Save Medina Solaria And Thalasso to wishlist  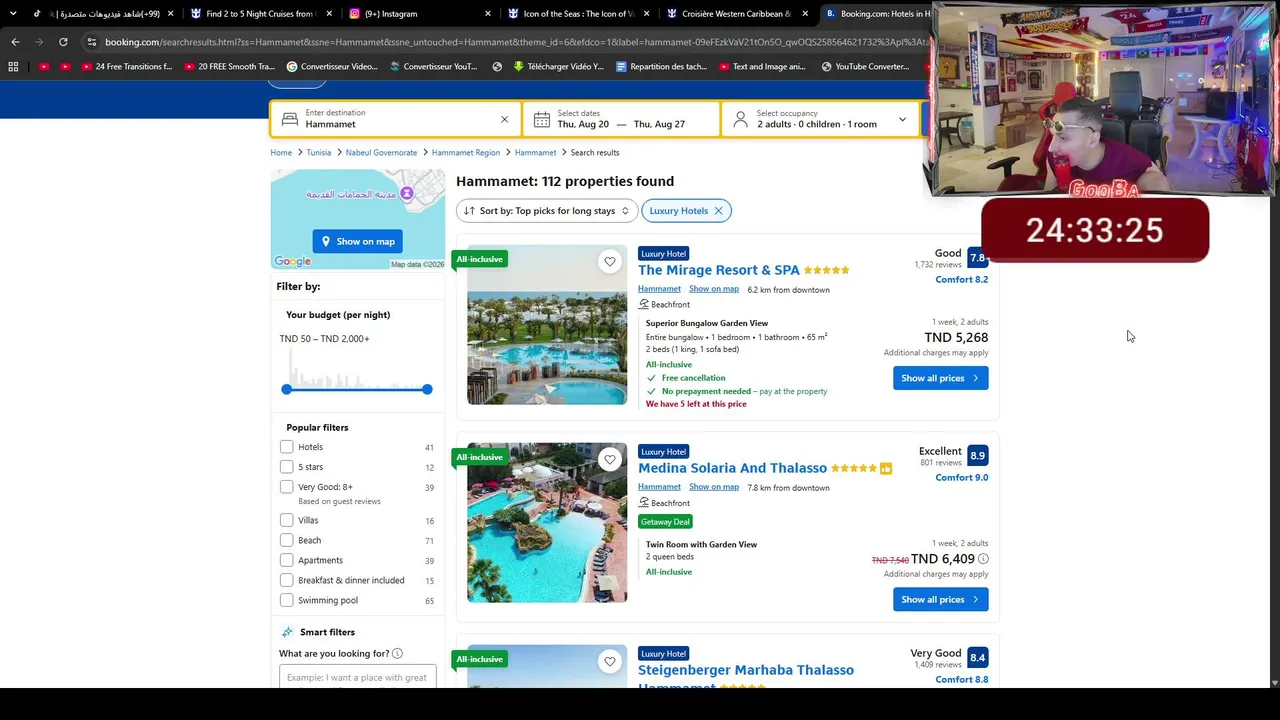pyautogui.click(x=610, y=459)
